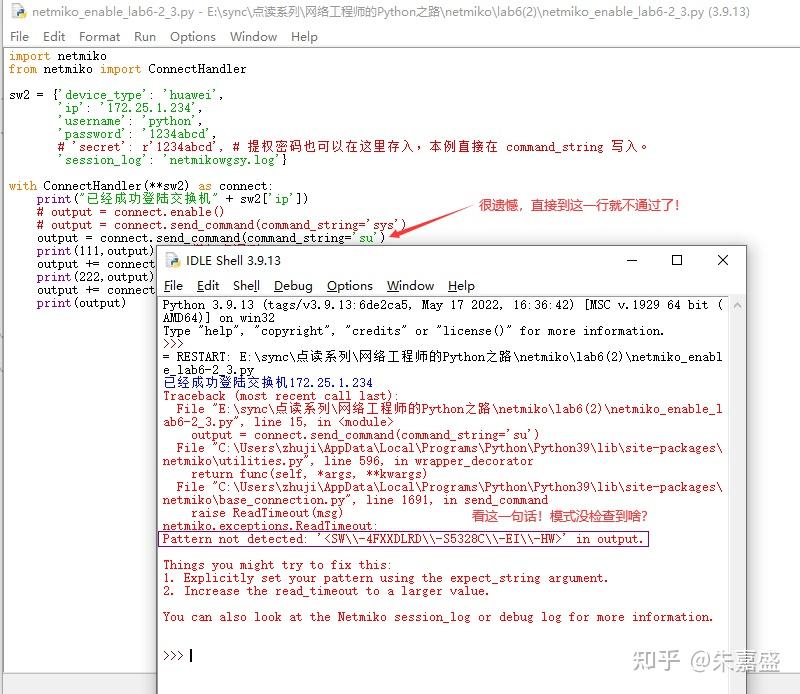Image resolution: width=800 pixels, height=694 pixels.
Task: Open the Options menu in the IDLE Shell
Action: [x=349, y=285]
